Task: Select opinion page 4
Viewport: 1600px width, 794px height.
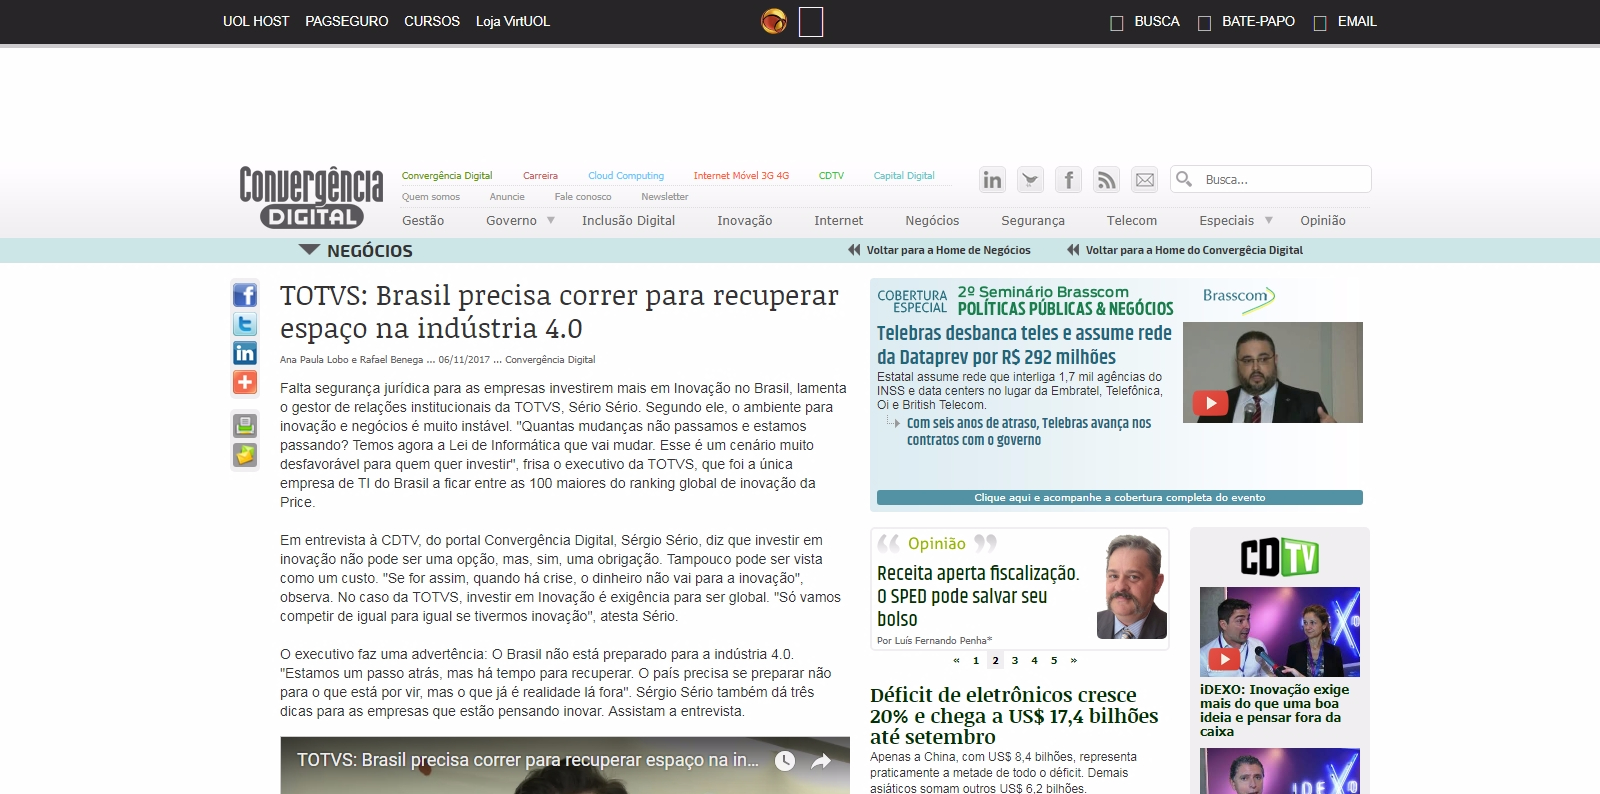Action: pyautogui.click(x=1034, y=660)
